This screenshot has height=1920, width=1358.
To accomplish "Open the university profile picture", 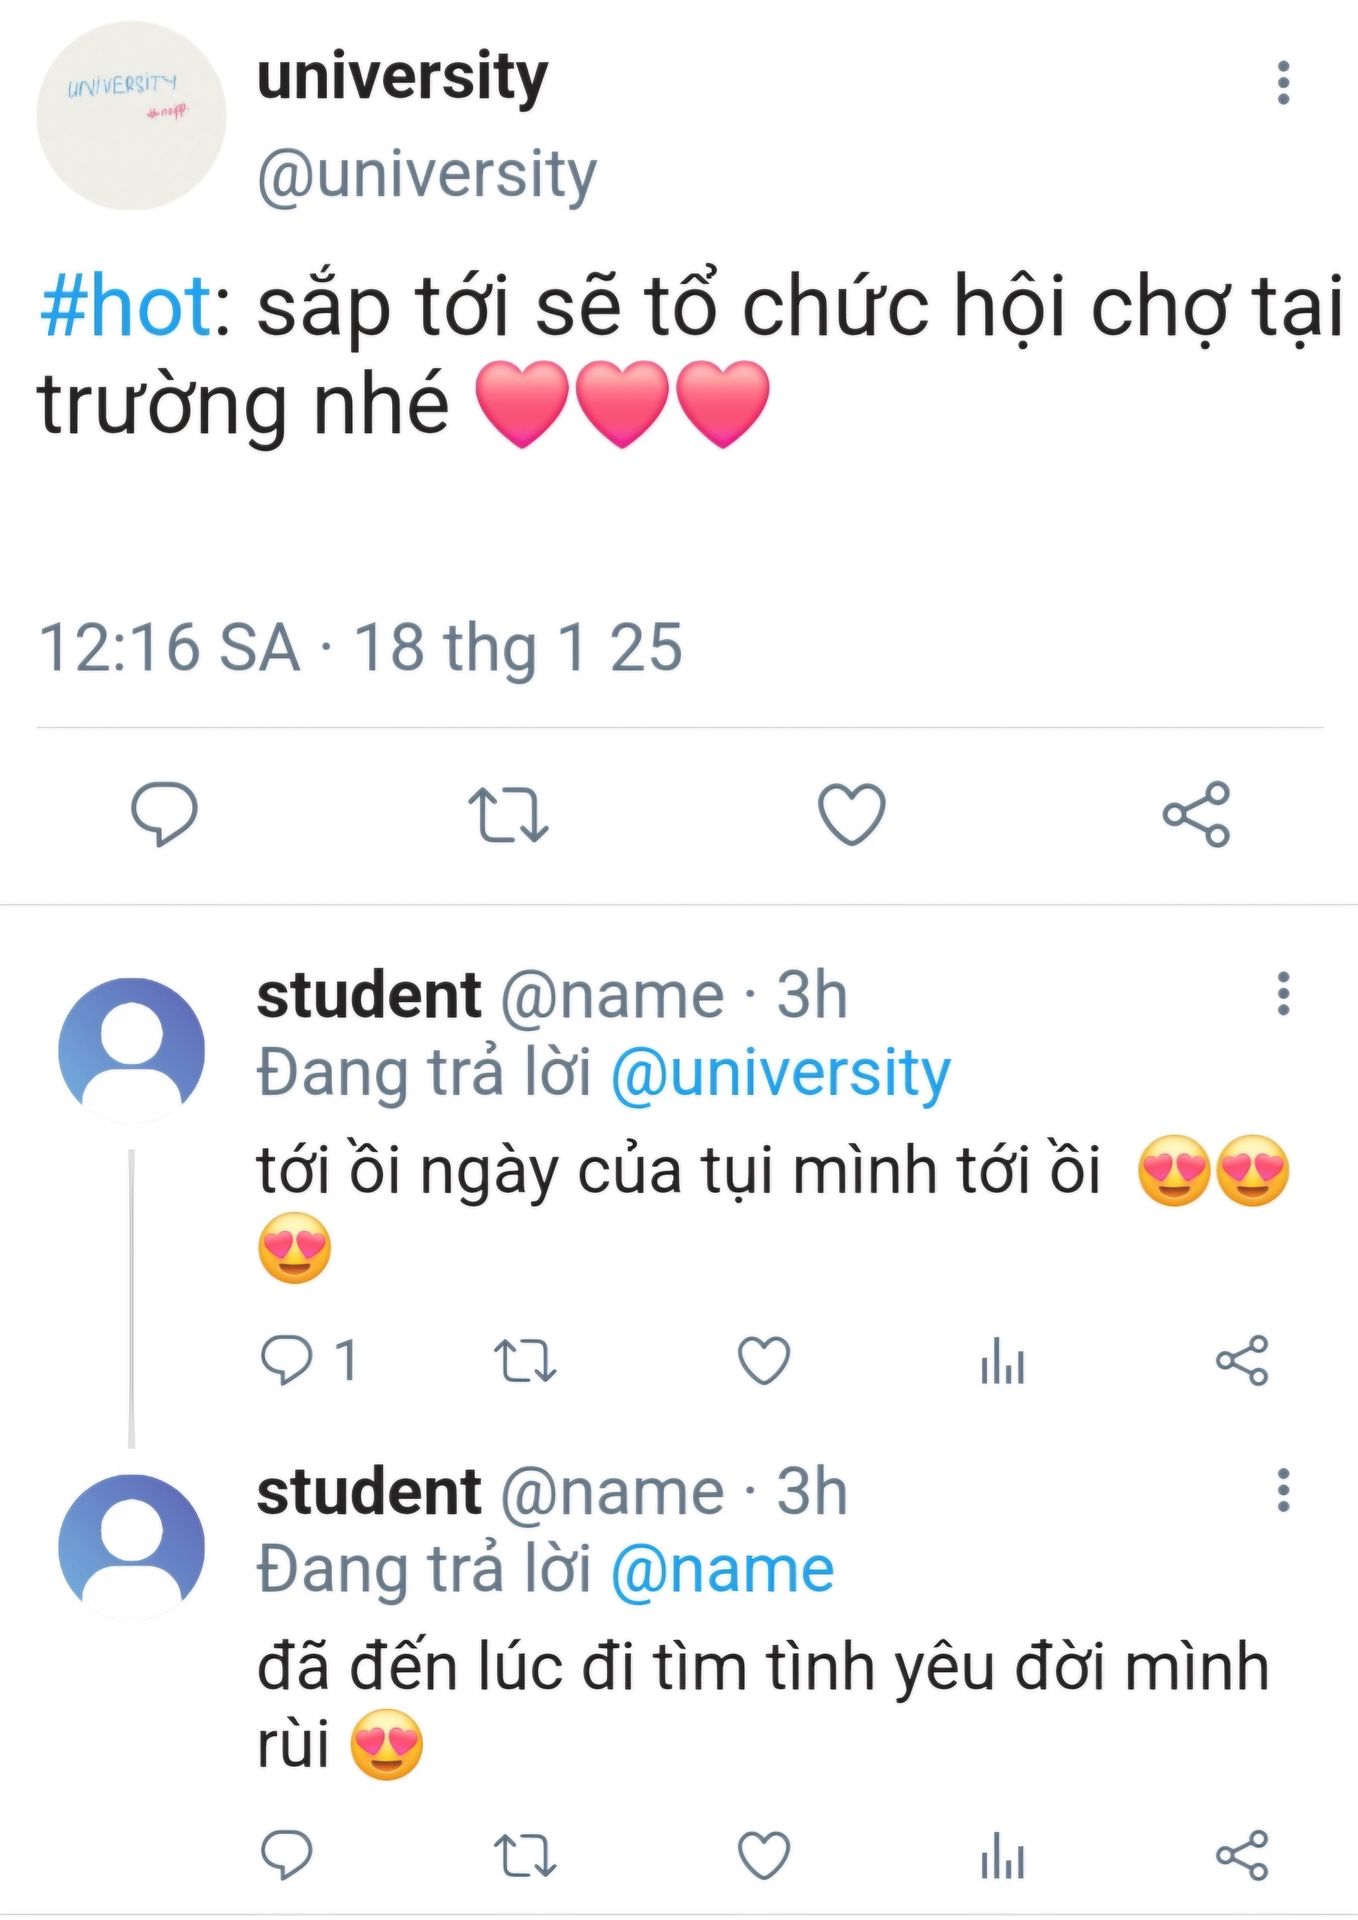I will click(x=131, y=116).
